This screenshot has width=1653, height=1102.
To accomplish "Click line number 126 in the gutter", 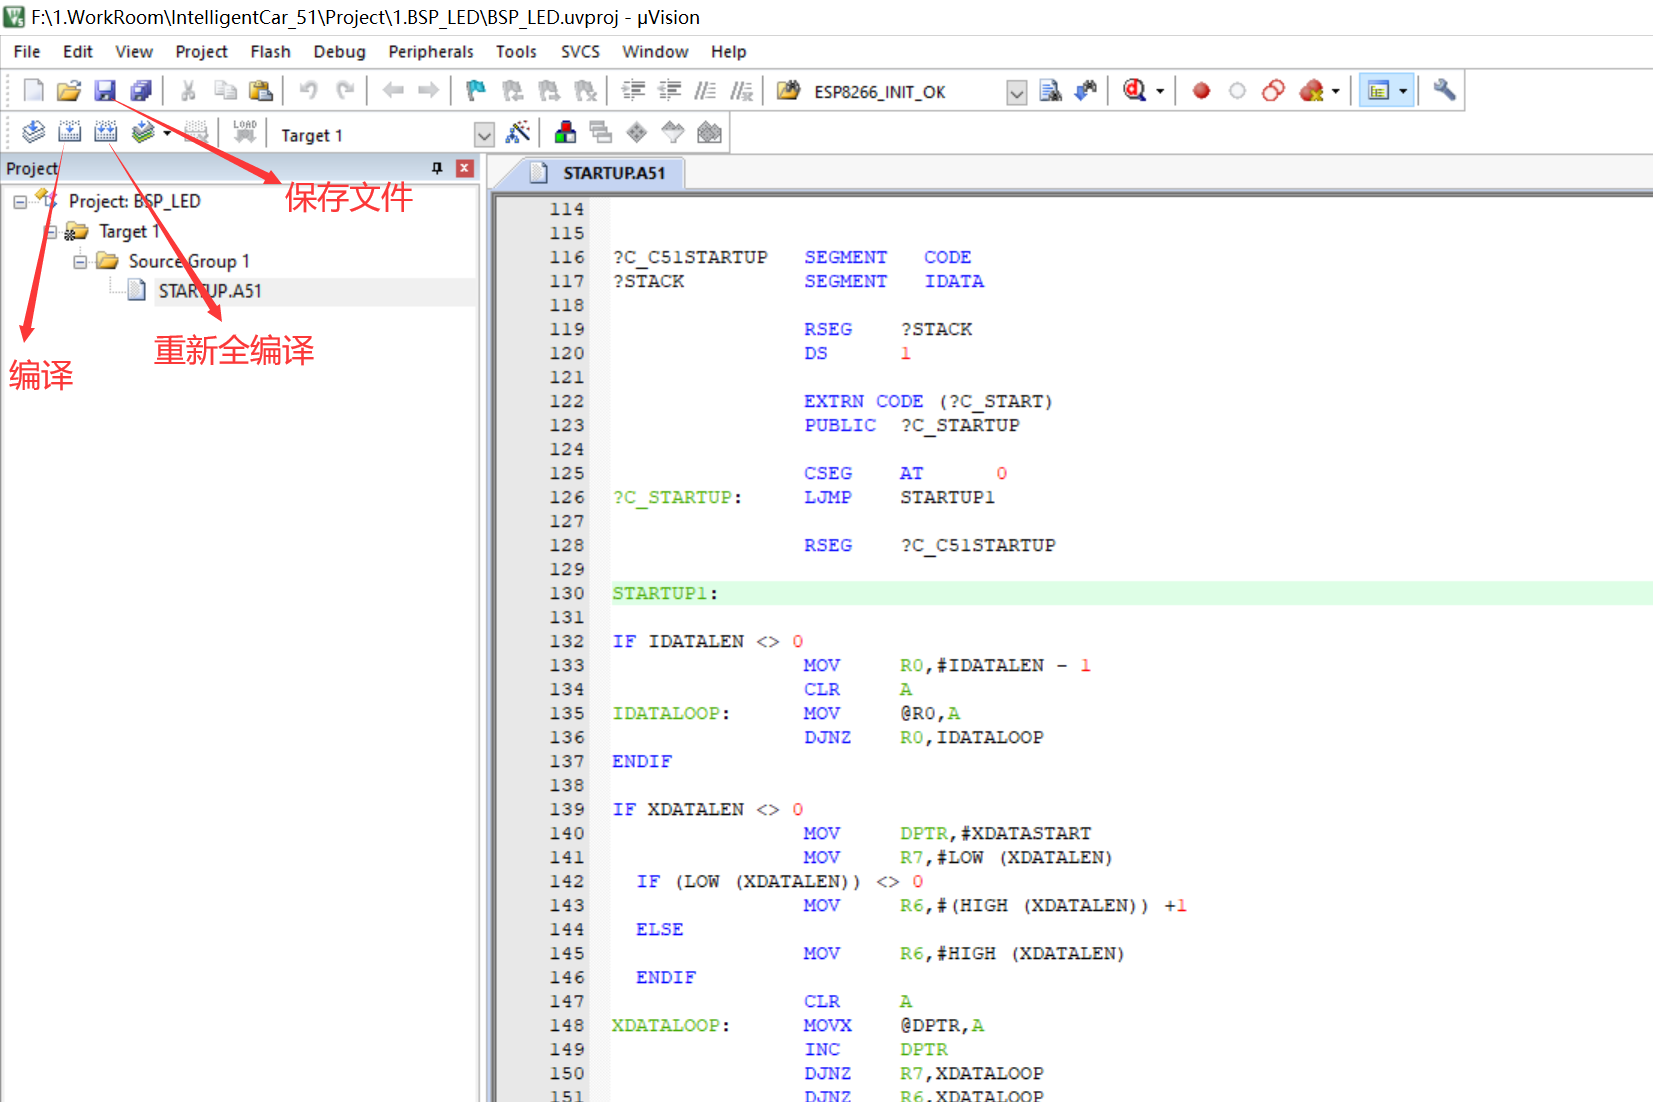I will [566, 497].
